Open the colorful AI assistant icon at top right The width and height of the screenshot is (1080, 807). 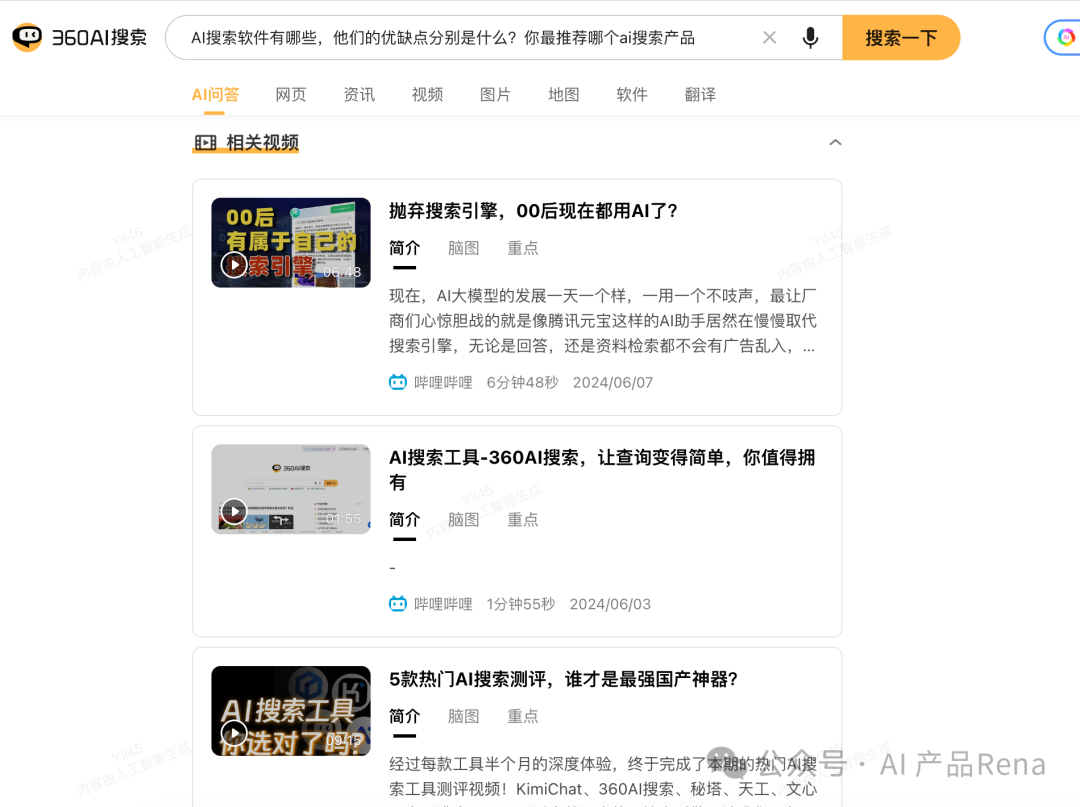click(1066, 37)
